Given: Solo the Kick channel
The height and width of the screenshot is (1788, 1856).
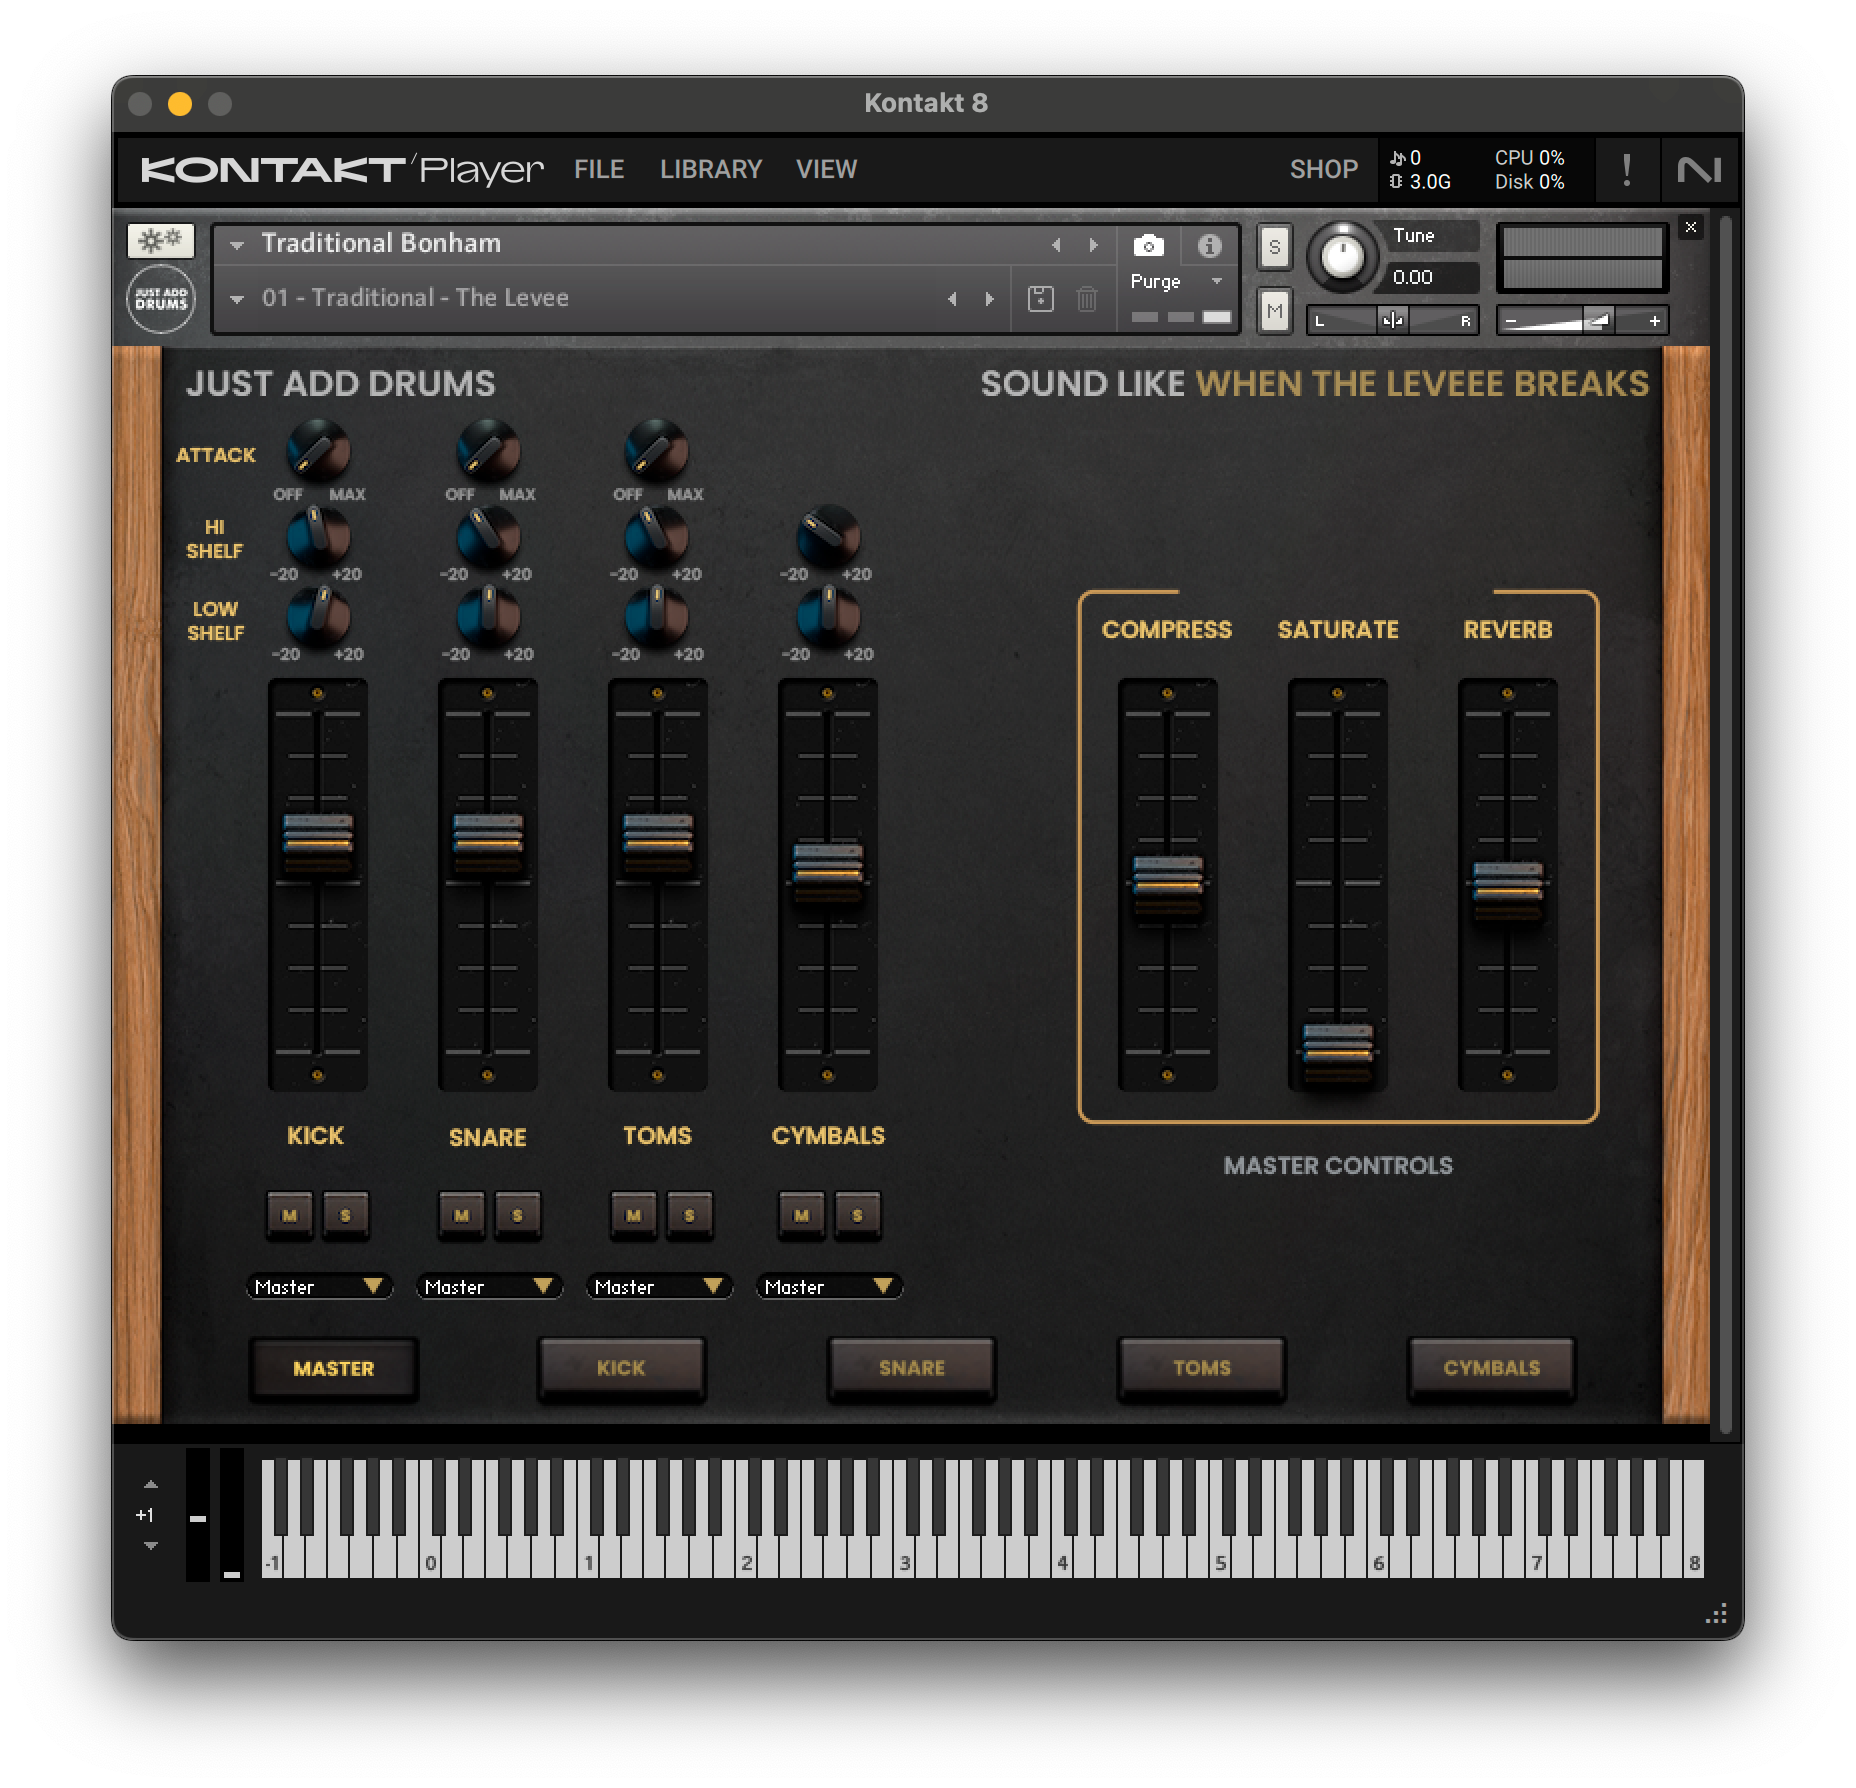Looking at the screenshot, I should [345, 1215].
